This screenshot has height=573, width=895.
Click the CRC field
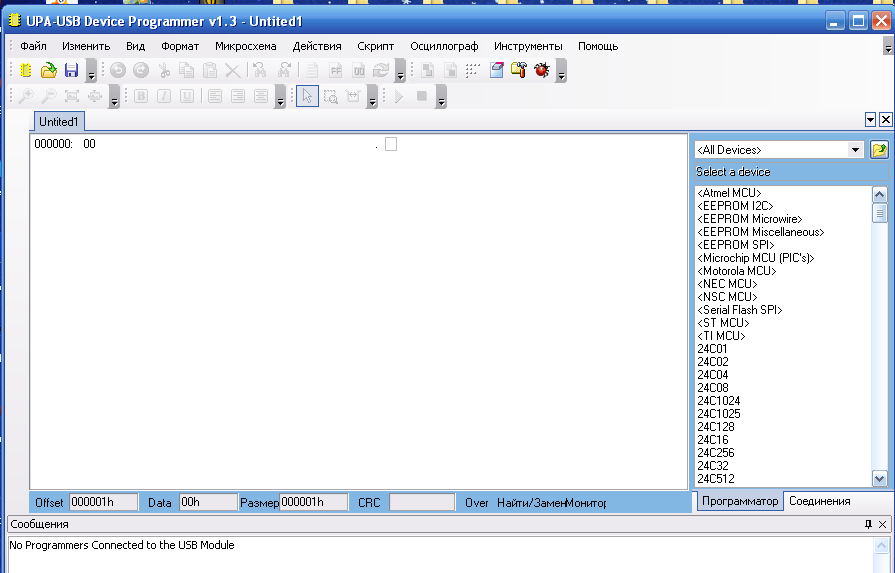422,502
